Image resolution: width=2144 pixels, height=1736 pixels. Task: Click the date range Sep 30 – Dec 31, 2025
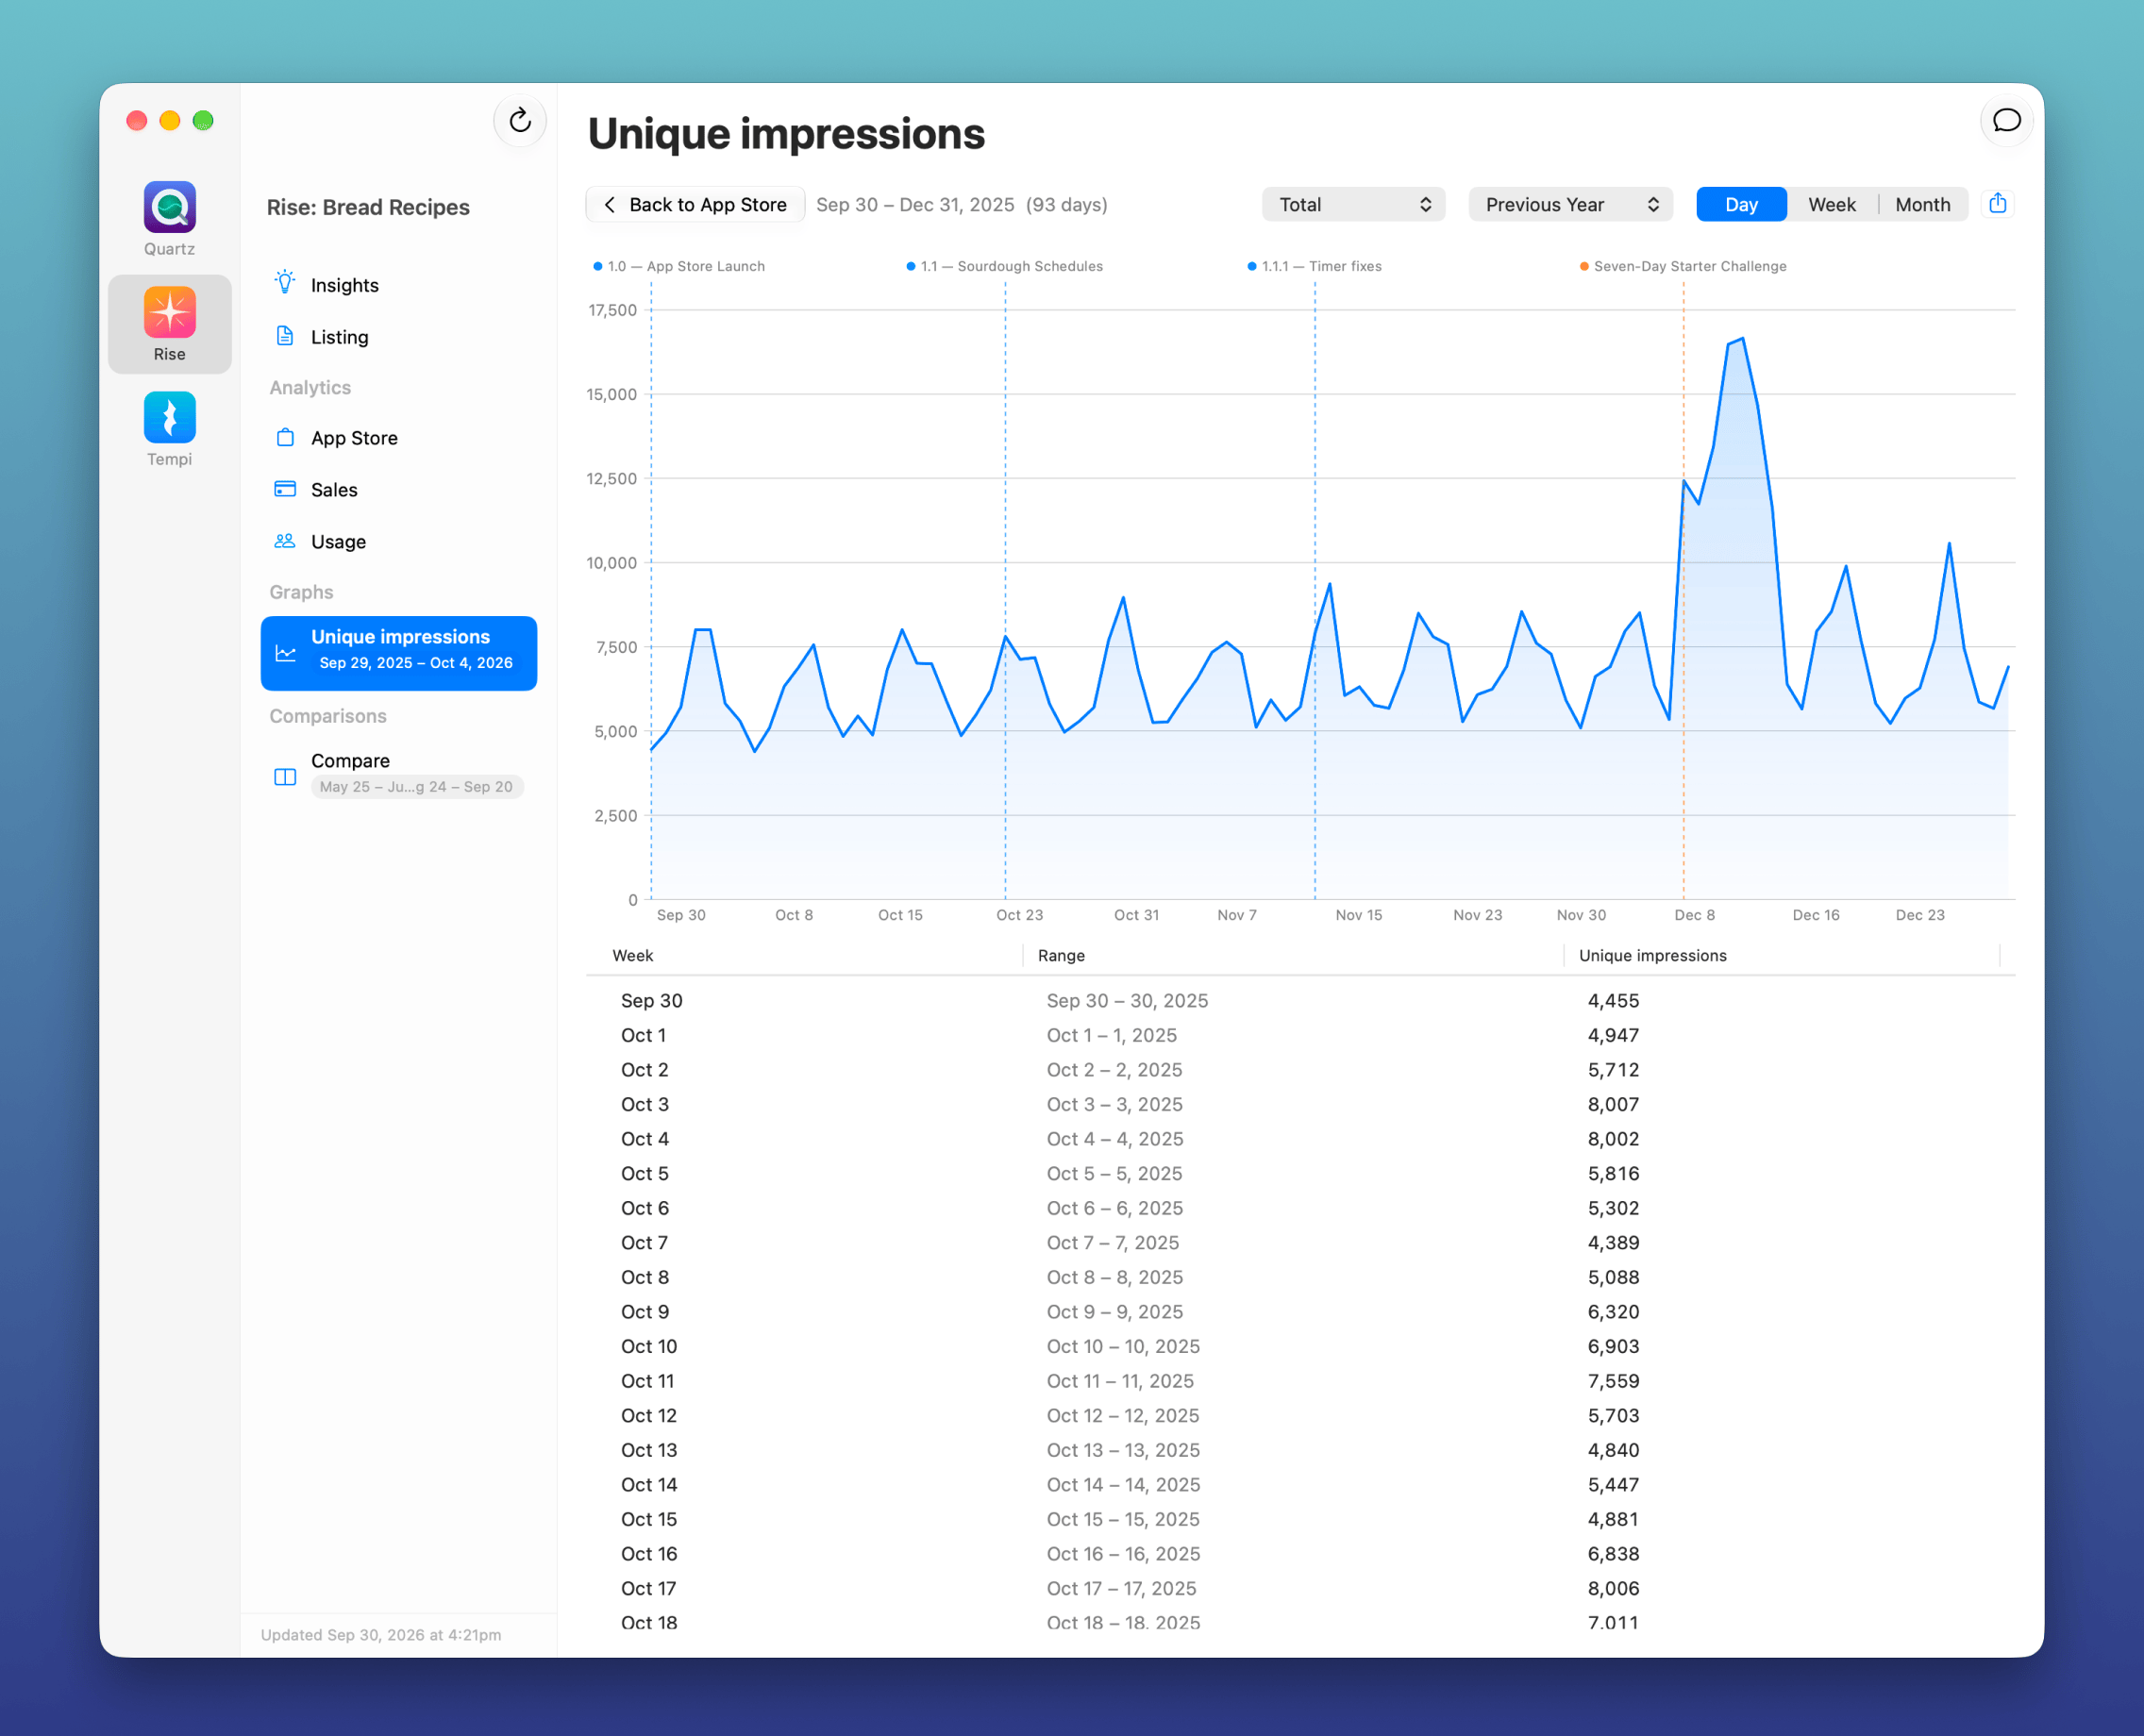click(915, 204)
